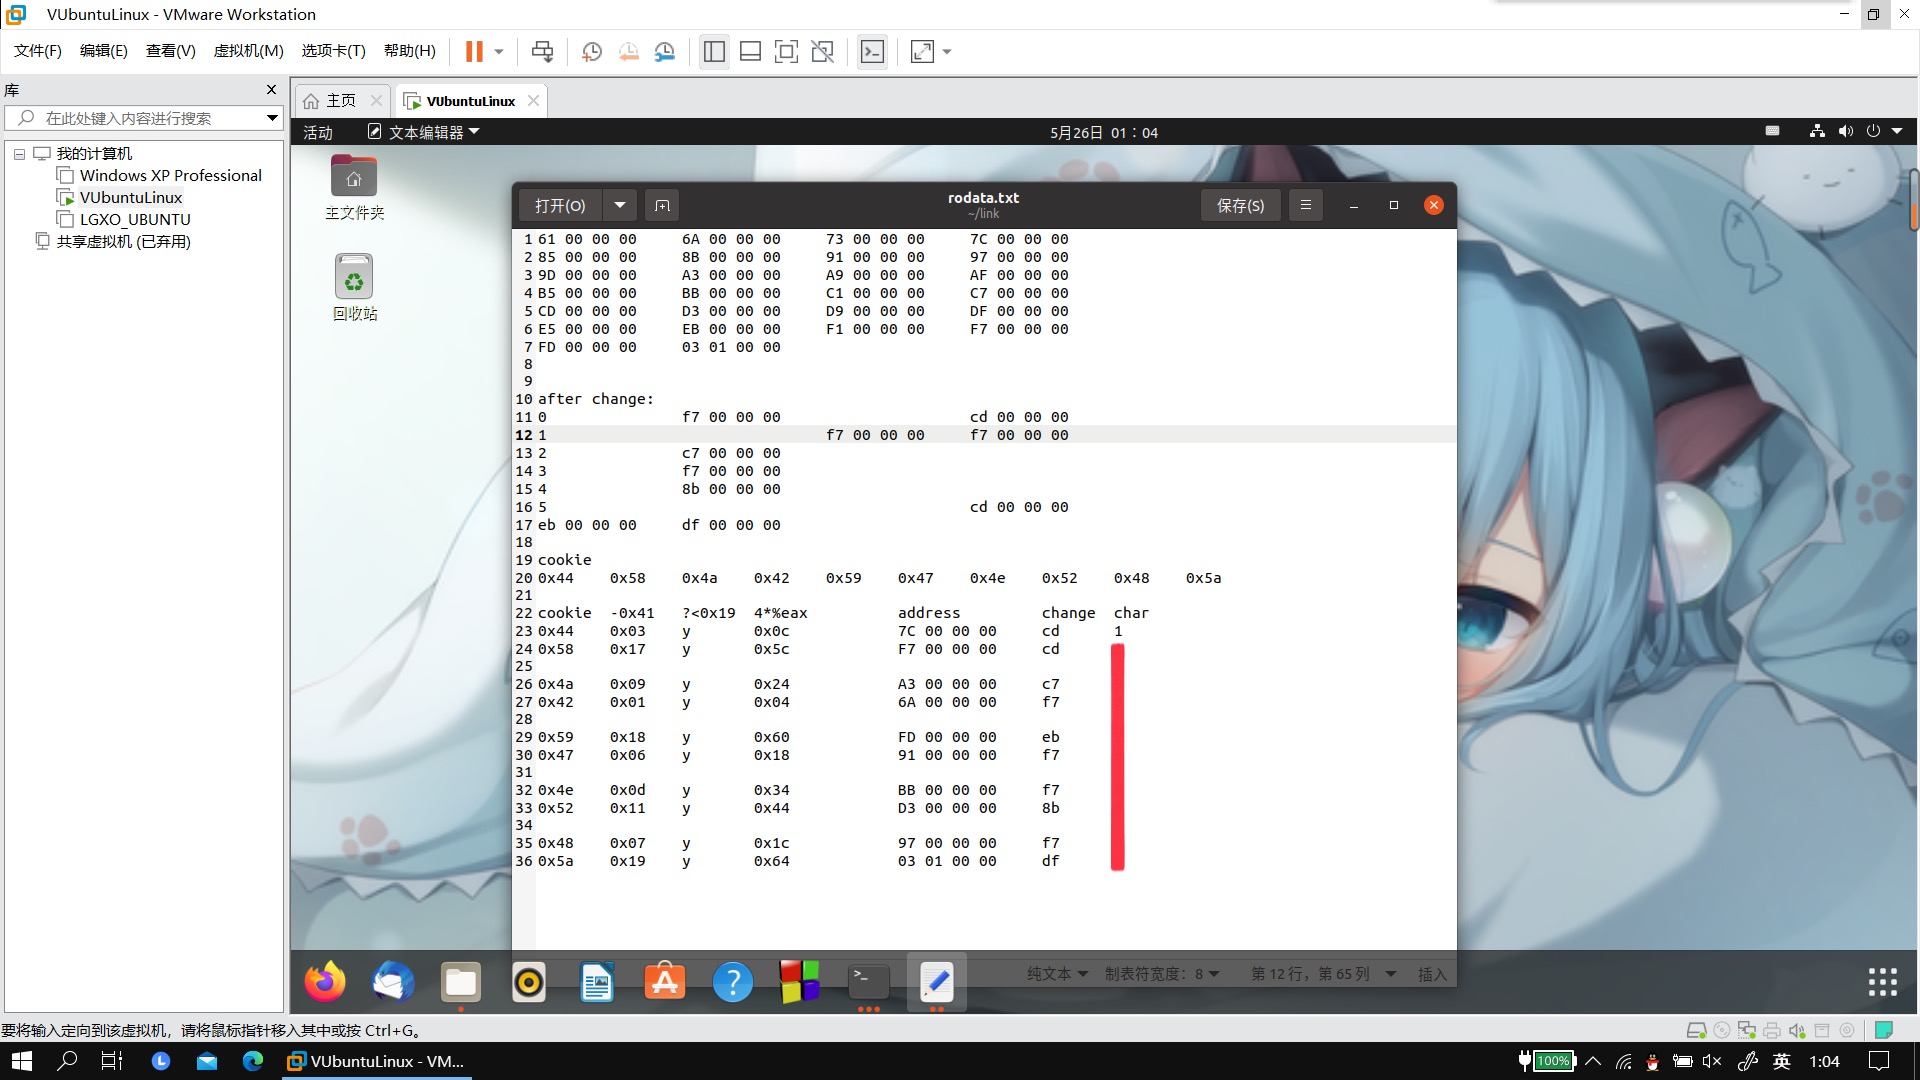
Task: Open the 编辑(E) menu
Action: coord(104,51)
